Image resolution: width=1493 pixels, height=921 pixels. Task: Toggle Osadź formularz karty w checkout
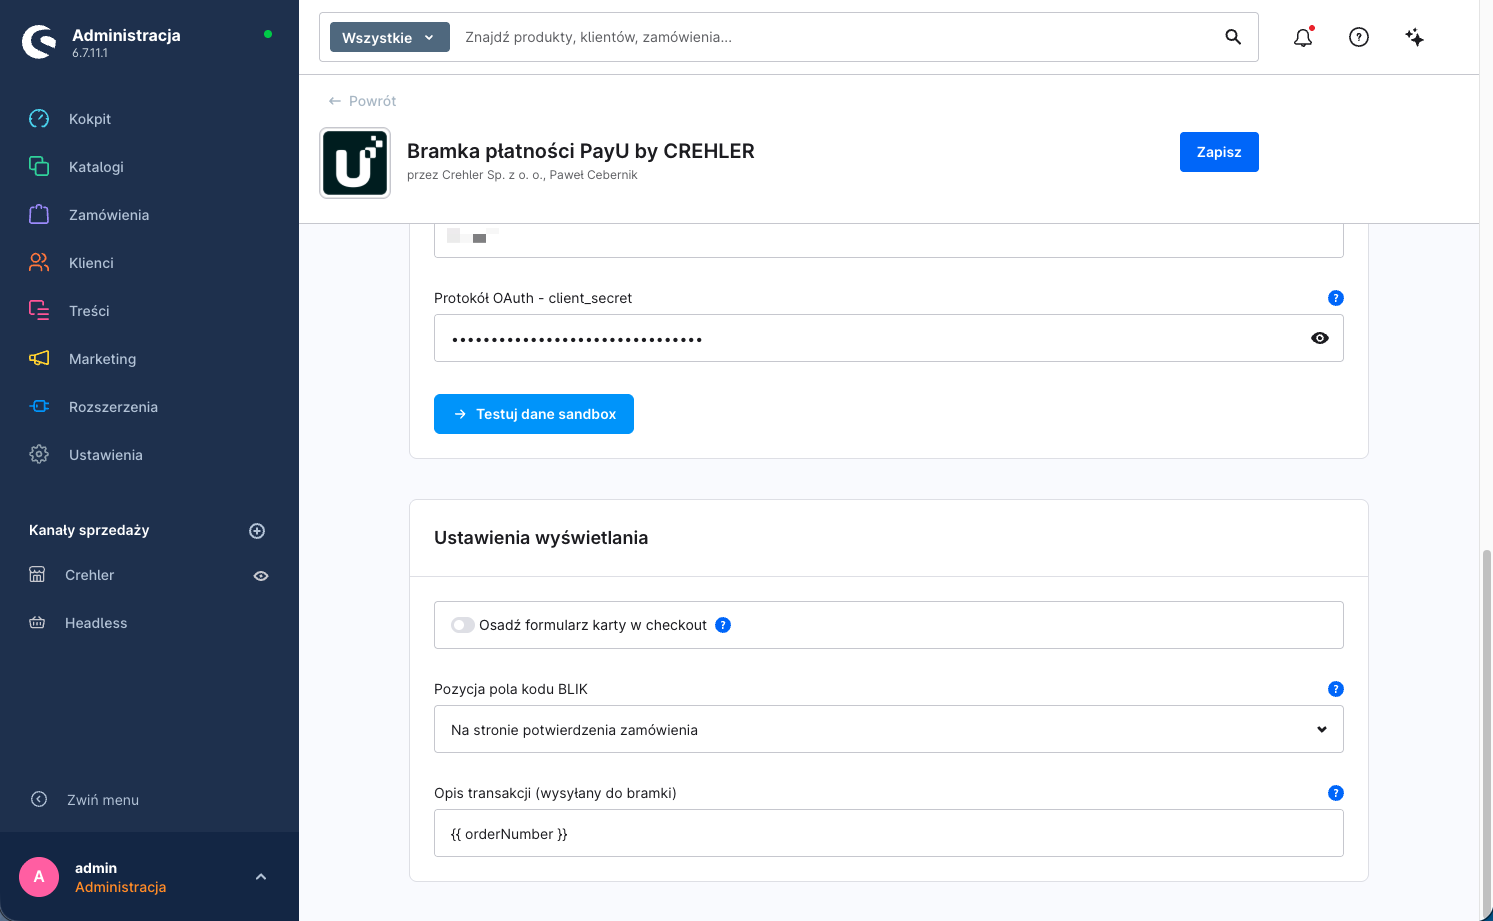point(463,625)
